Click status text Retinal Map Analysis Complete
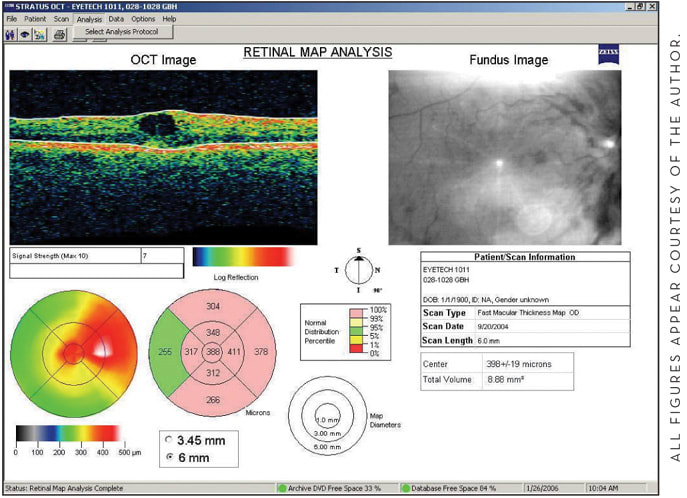This screenshot has width=687, height=498. coord(64,488)
